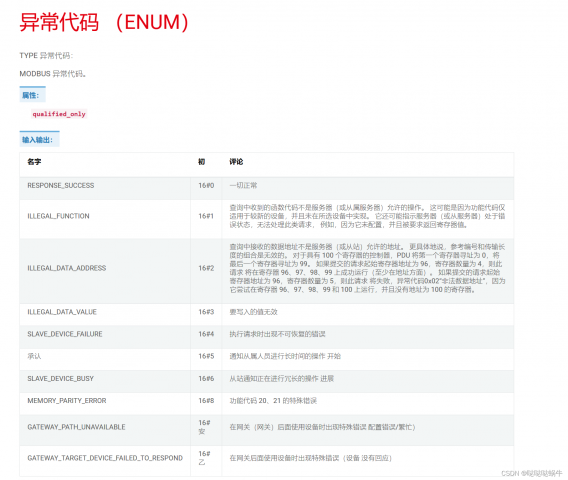Select the RESPONSE_SUCCESS row name
The height and width of the screenshot is (480, 568).
[x=61, y=185]
